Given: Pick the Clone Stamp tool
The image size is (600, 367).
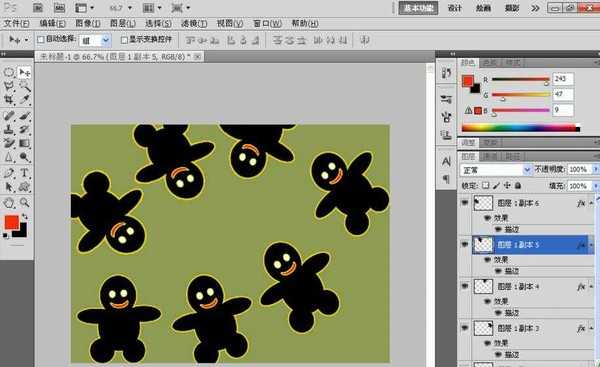Looking at the screenshot, I should coord(8,129).
